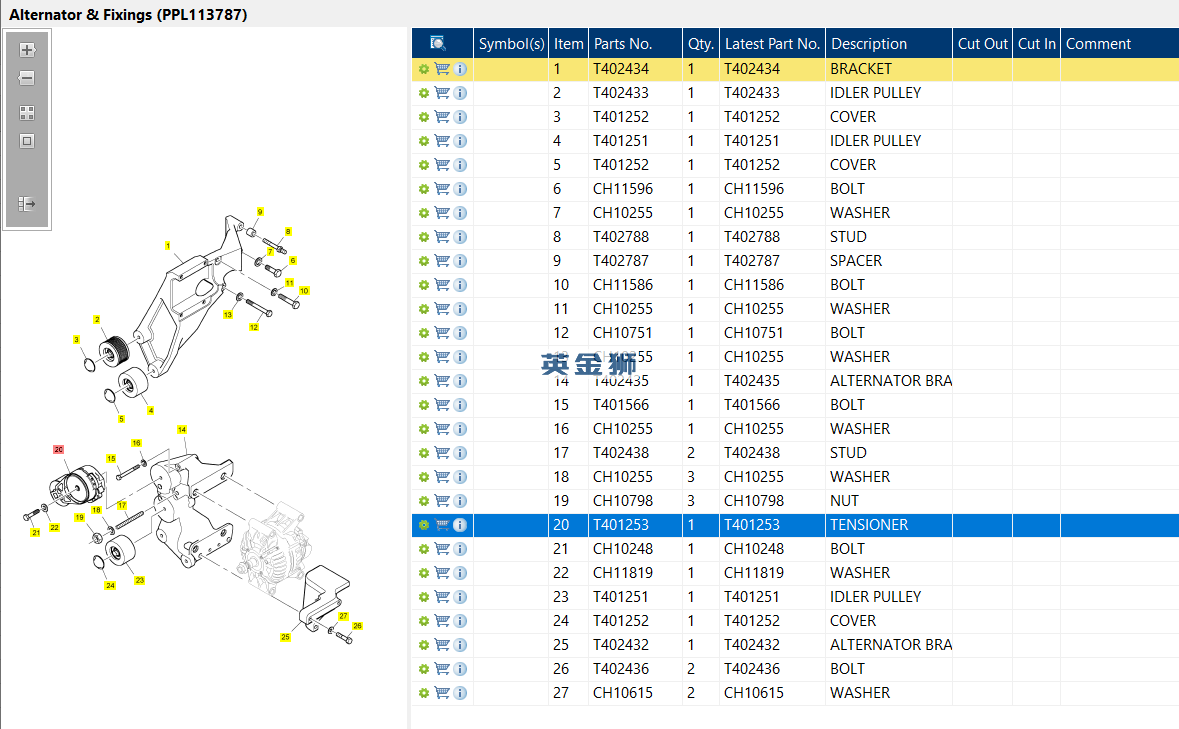Click the gear icon for item 3 COVER

pyautogui.click(x=424, y=117)
